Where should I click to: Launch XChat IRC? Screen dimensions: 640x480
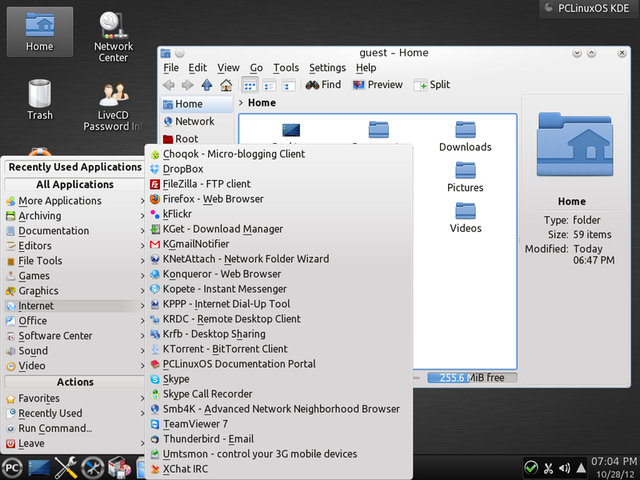[278, 469]
